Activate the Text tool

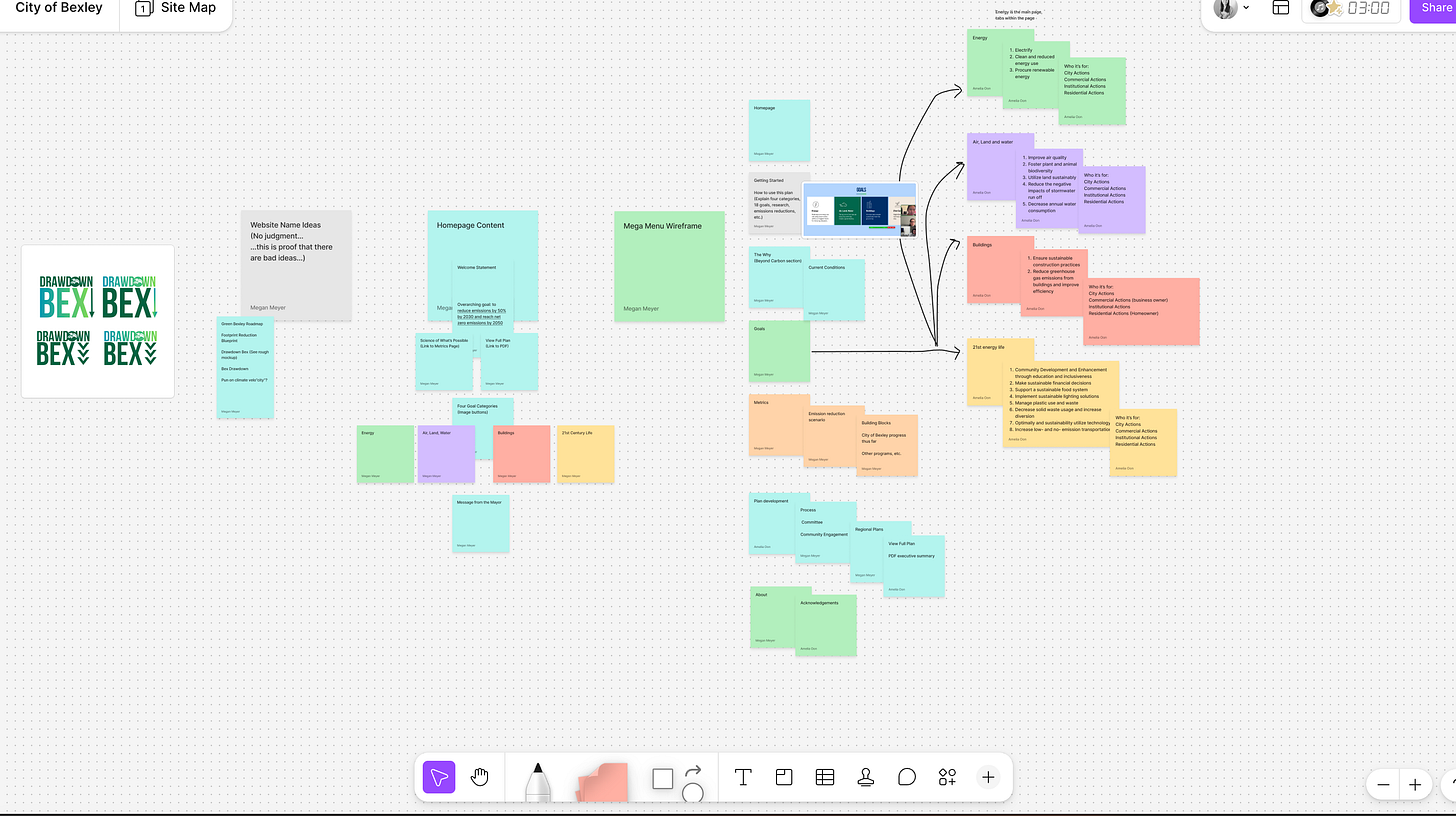click(x=743, y=778)
